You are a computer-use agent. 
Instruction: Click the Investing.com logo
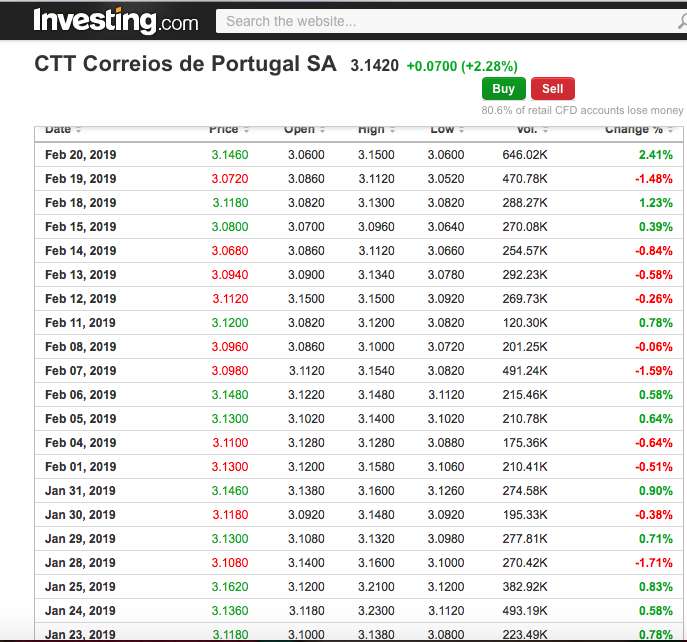(x=116, y=21)
